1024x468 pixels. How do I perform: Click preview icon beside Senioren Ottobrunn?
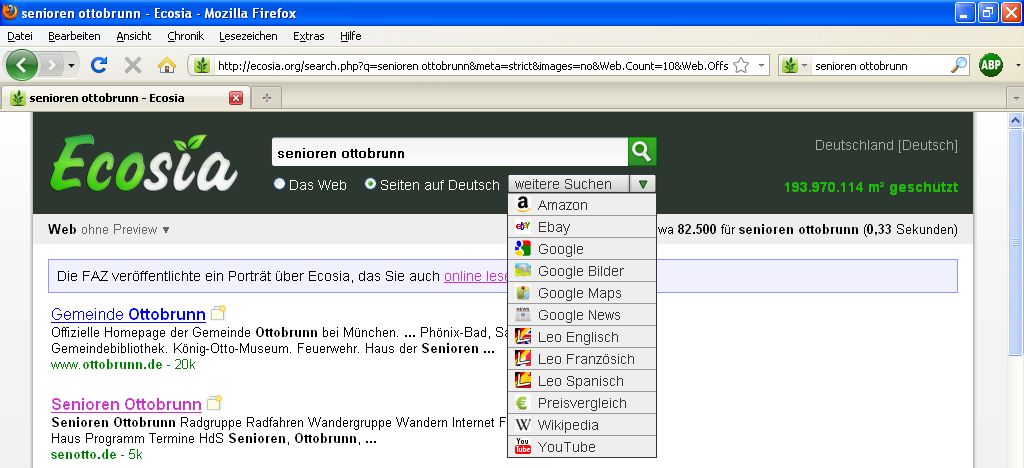(x=214, y=403)
